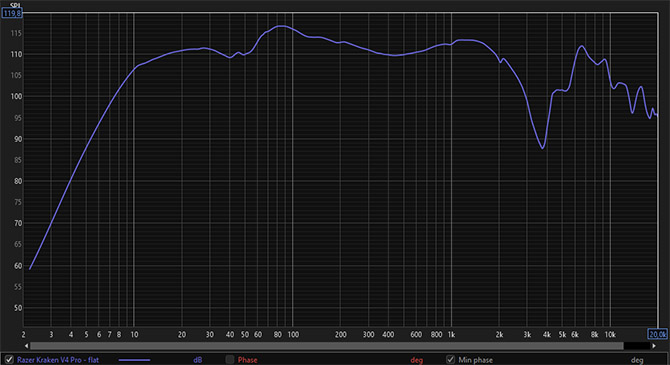Click the Min phase legend label
The image size is (670, 365).
point(475,360)
